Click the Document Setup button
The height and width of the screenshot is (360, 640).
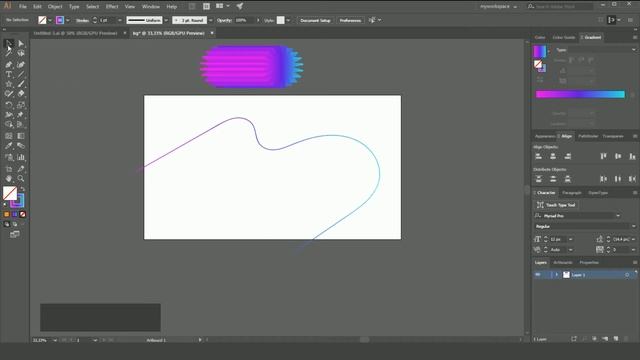click(315, 20)
